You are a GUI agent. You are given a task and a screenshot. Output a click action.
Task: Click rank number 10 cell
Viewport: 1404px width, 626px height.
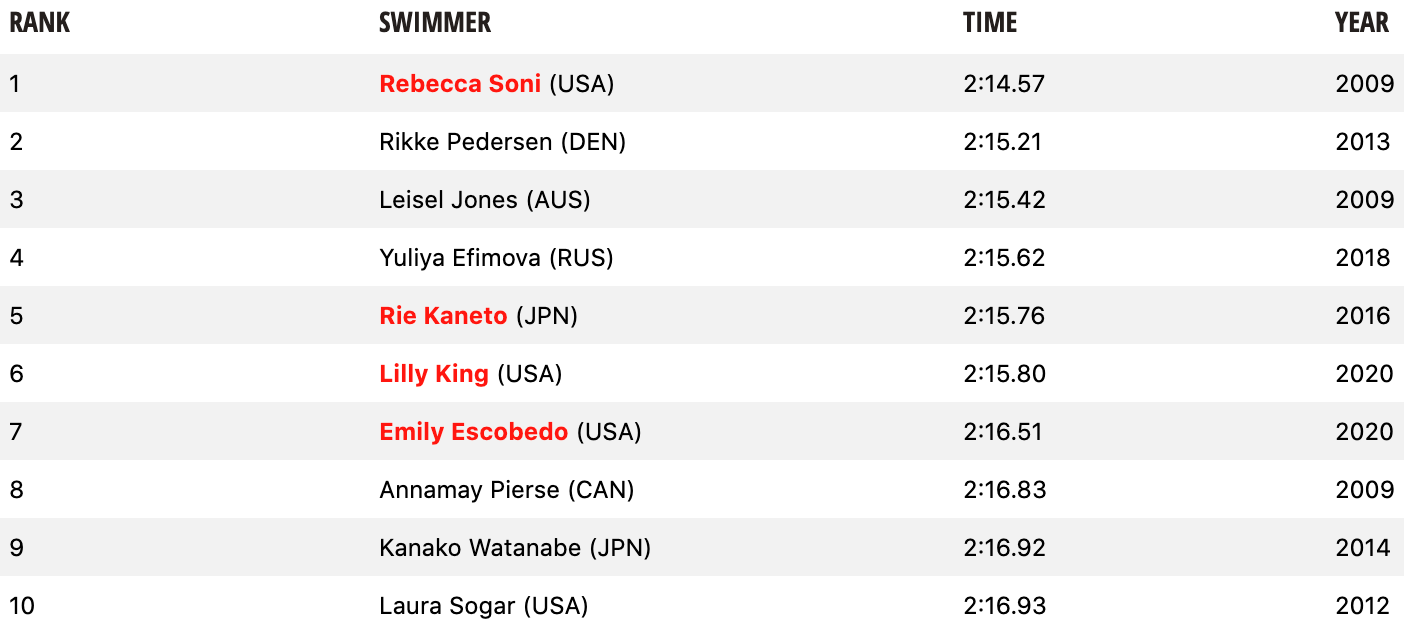click(x=22, y=606)
